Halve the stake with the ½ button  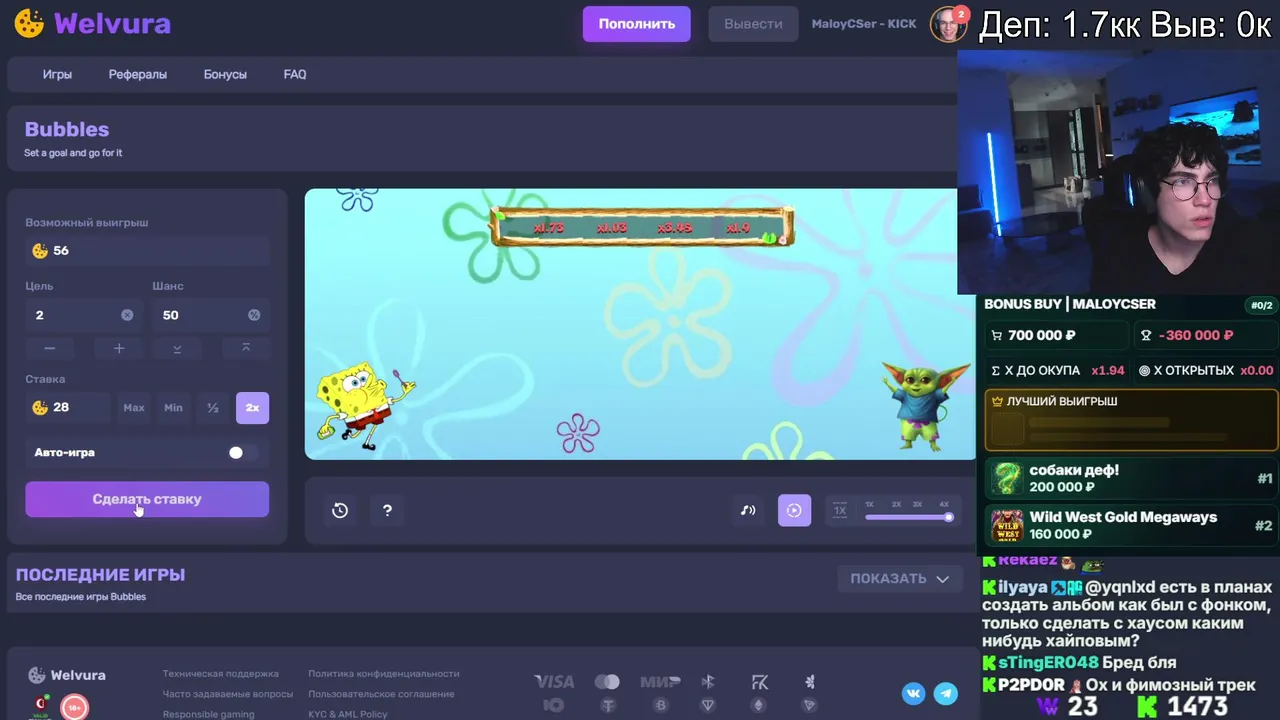tap(213, 407)
